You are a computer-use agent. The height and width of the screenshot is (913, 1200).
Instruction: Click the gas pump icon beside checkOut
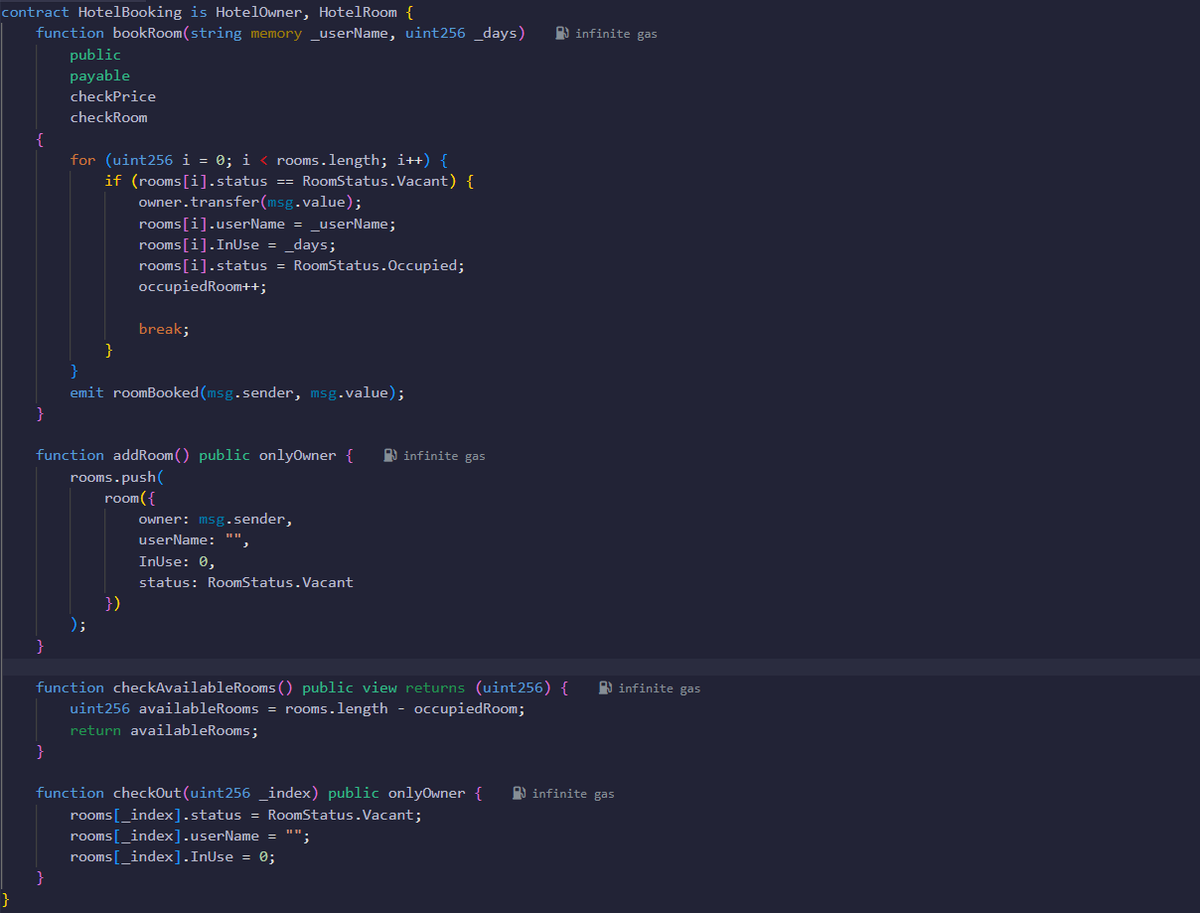[x=519, y=793]
